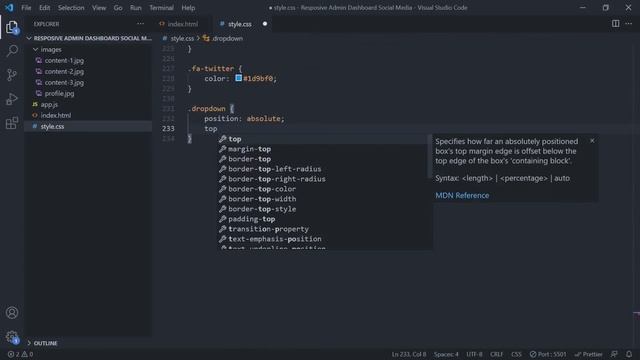
Task: Click the style.css breadcrumb
Action: (x=182, y=38)
